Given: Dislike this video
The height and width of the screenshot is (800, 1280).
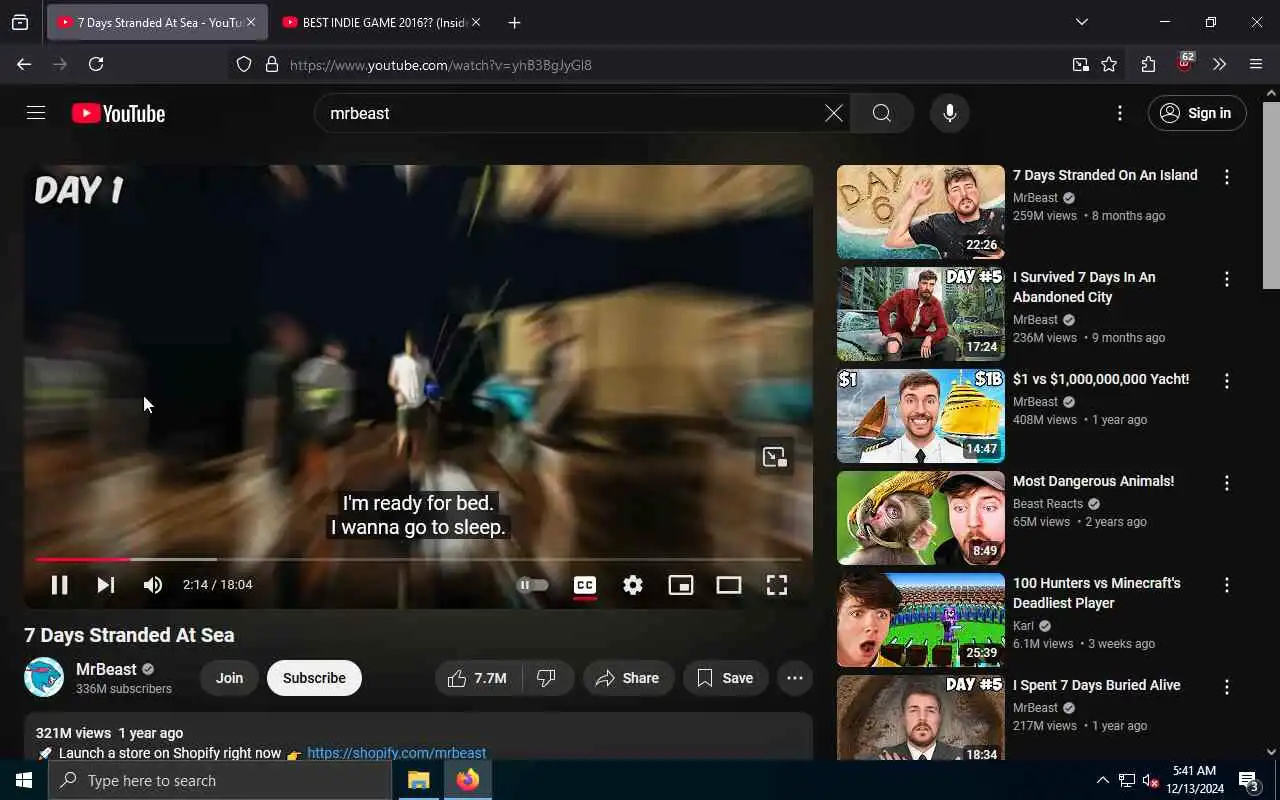Looking at the screenshot, I should coord(547,678).
